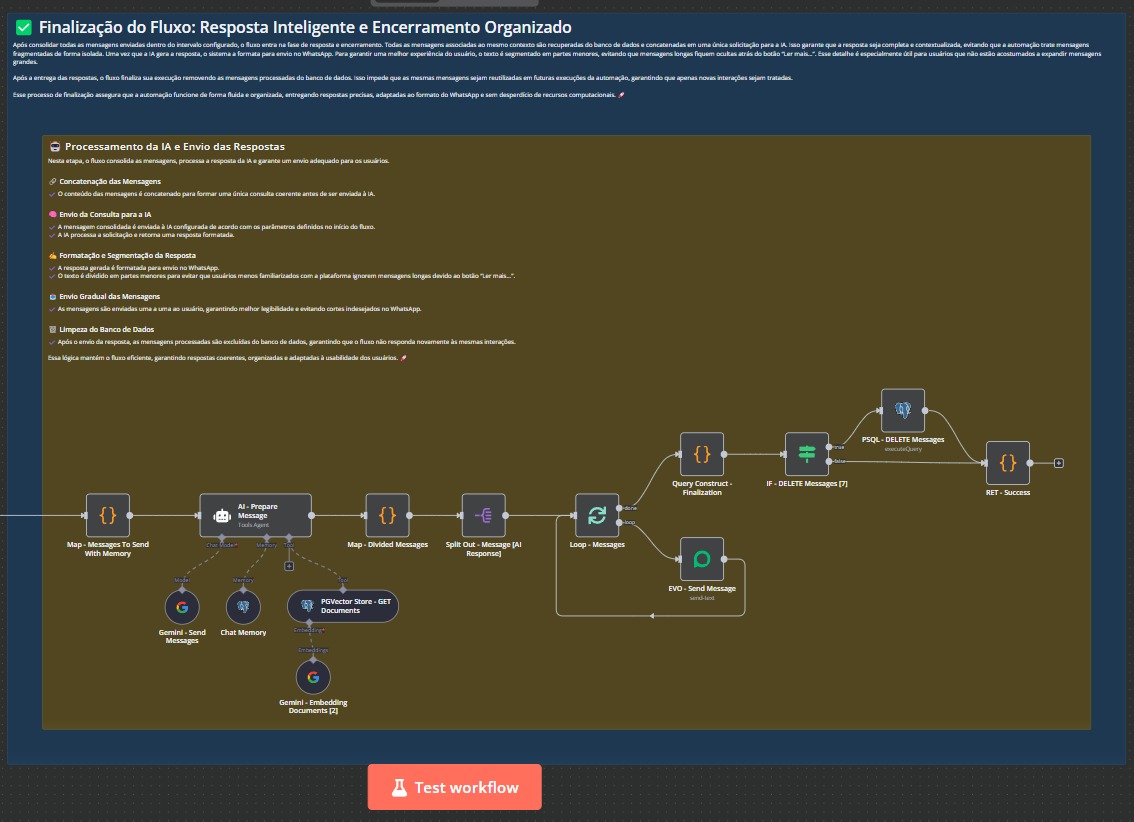
Task: Open the "Map - Messages To Send With Memory" node
Action: (x=107, y=516)
